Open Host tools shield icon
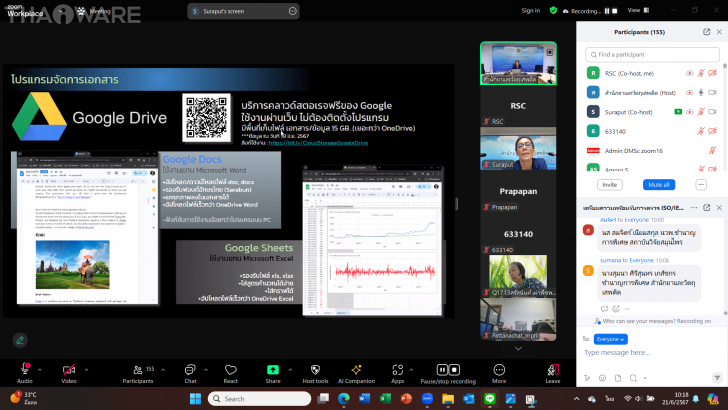This screenshot has width=728, height=410. [x=315, y=370]
